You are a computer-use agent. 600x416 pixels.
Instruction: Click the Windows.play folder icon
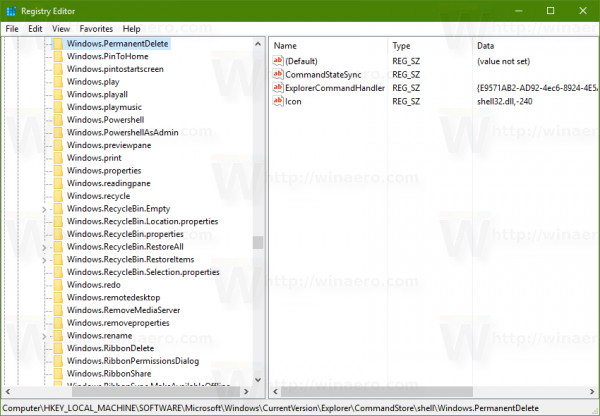(x=58, y=82)
